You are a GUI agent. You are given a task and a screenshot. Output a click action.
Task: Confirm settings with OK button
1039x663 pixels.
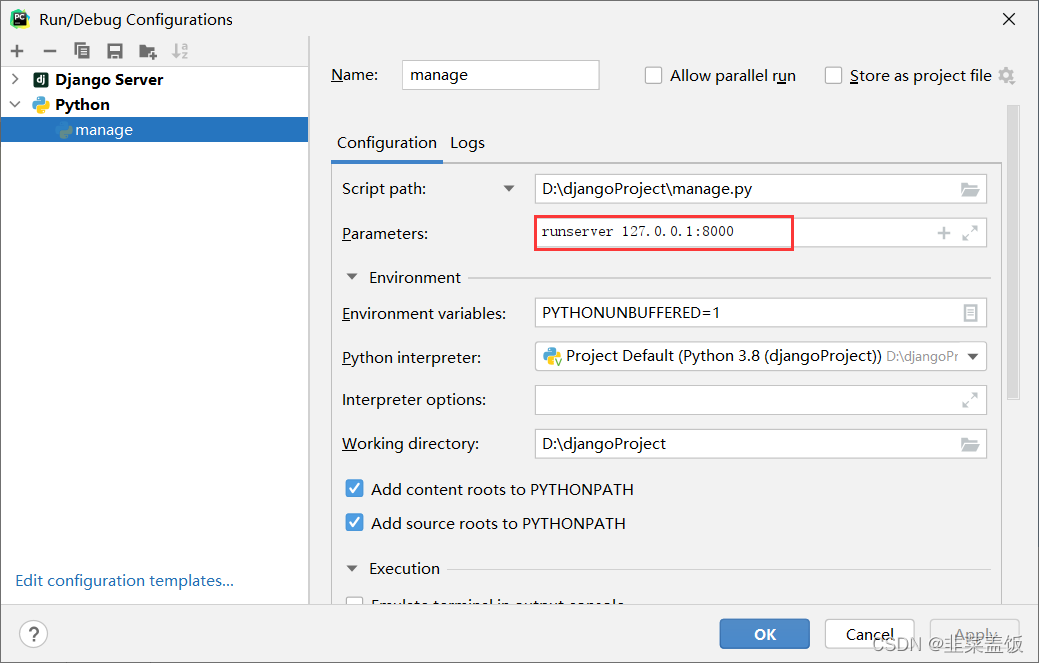point(764,633)
